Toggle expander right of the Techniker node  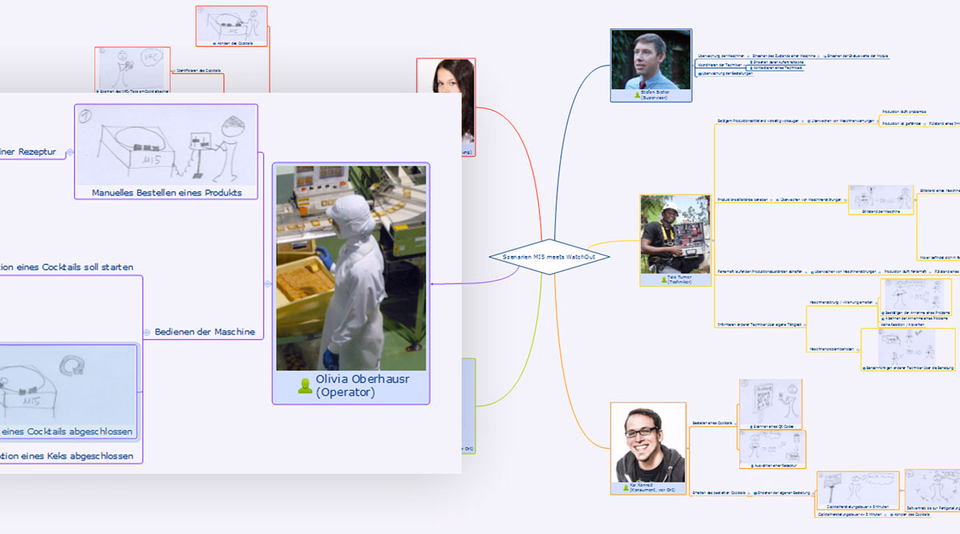tap(713, 241)
